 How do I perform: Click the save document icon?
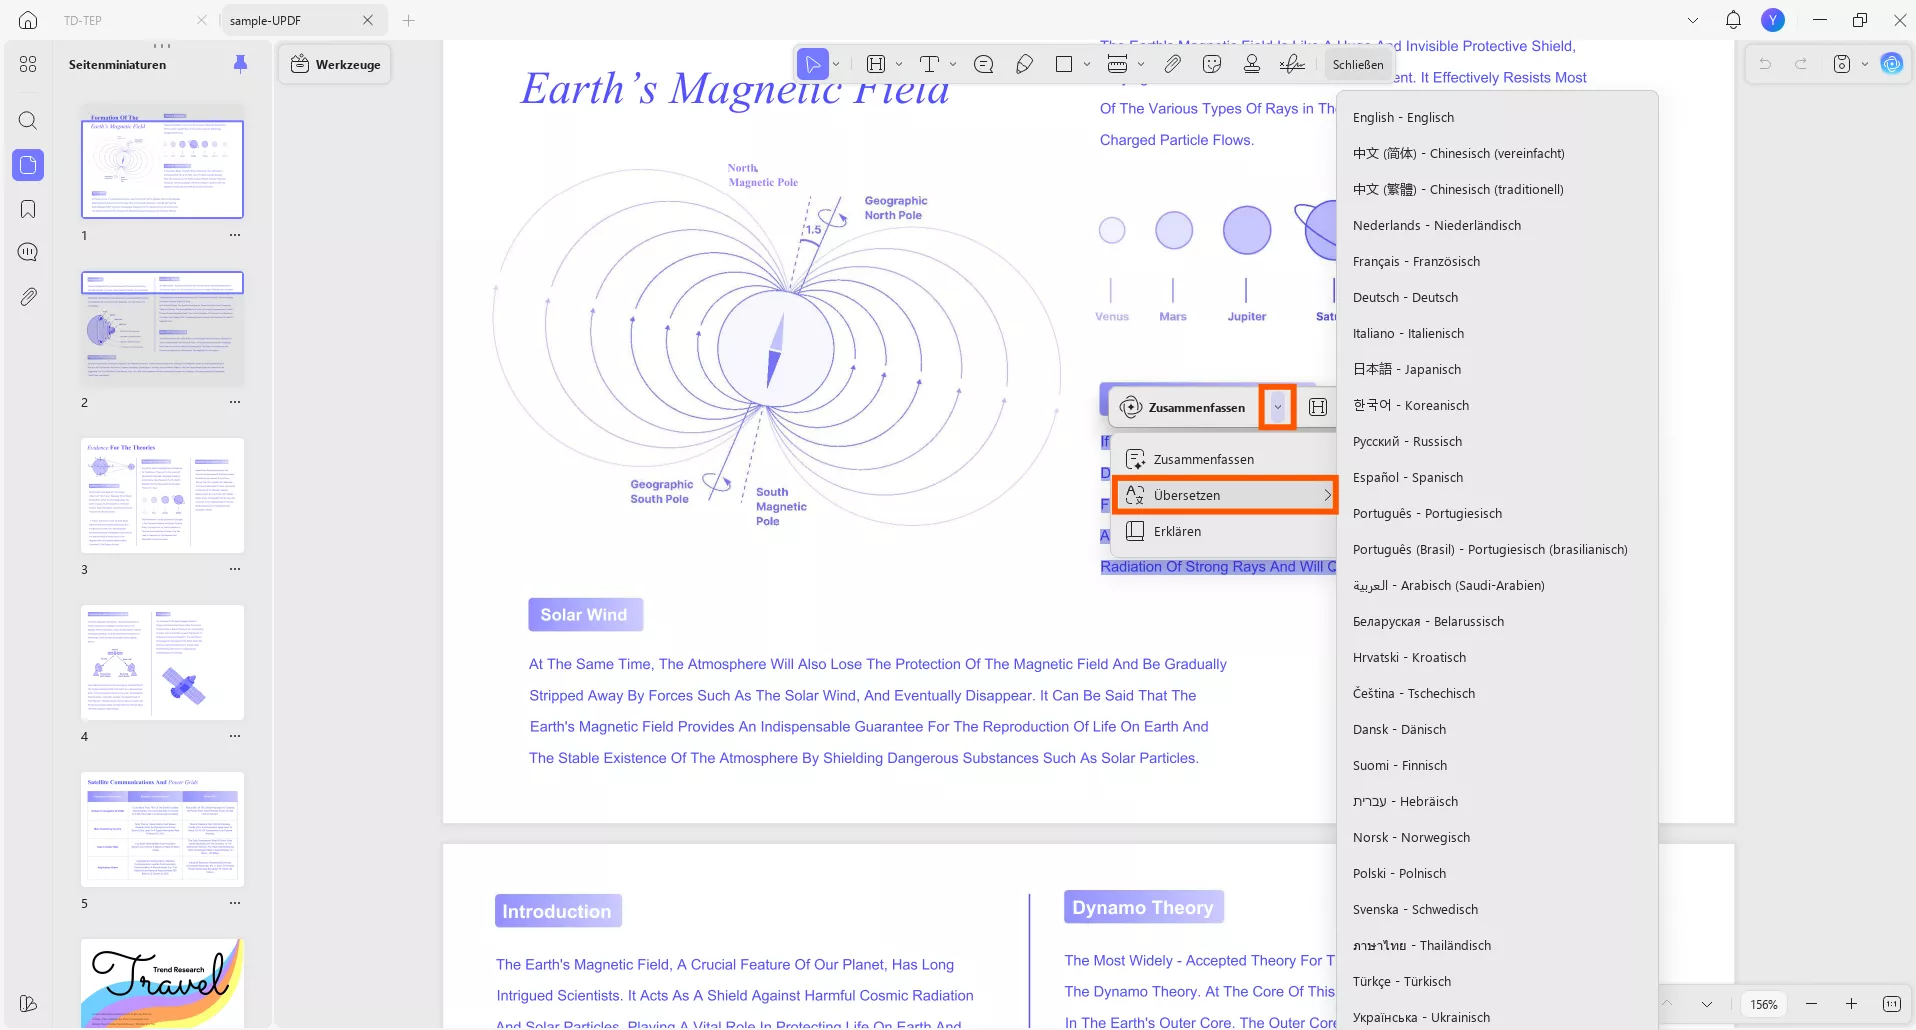click(x=1842, y=64)
